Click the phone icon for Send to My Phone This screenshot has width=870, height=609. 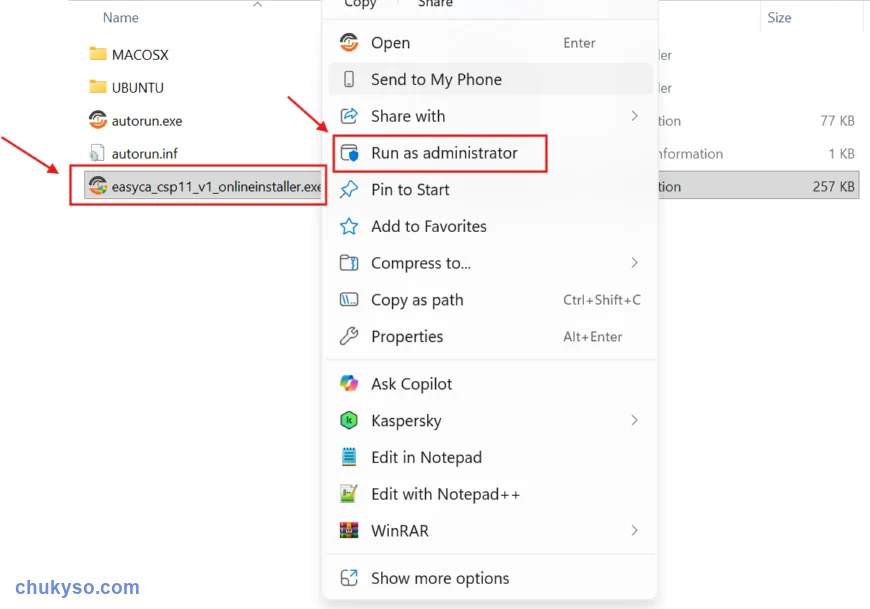[349, 79]
